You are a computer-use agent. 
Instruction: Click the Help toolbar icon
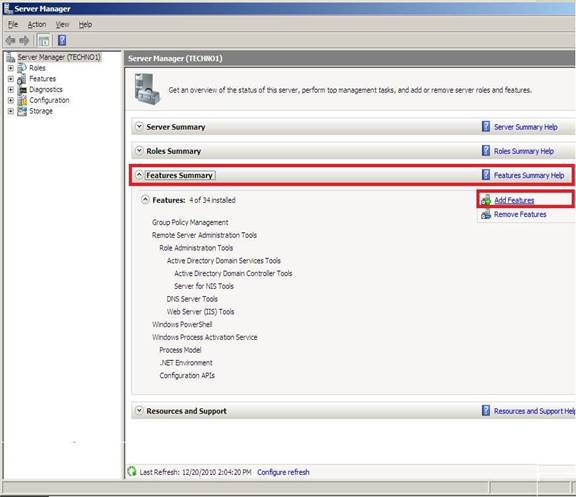[x=62, y=40]
